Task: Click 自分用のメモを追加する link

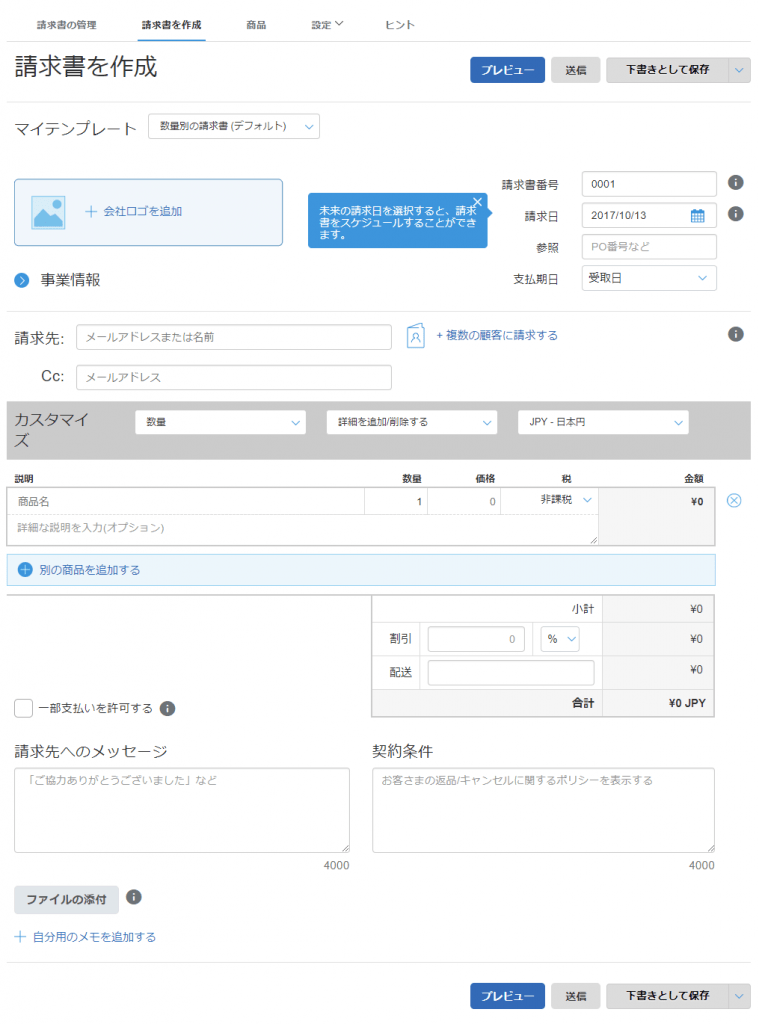Action: [95, 937]
